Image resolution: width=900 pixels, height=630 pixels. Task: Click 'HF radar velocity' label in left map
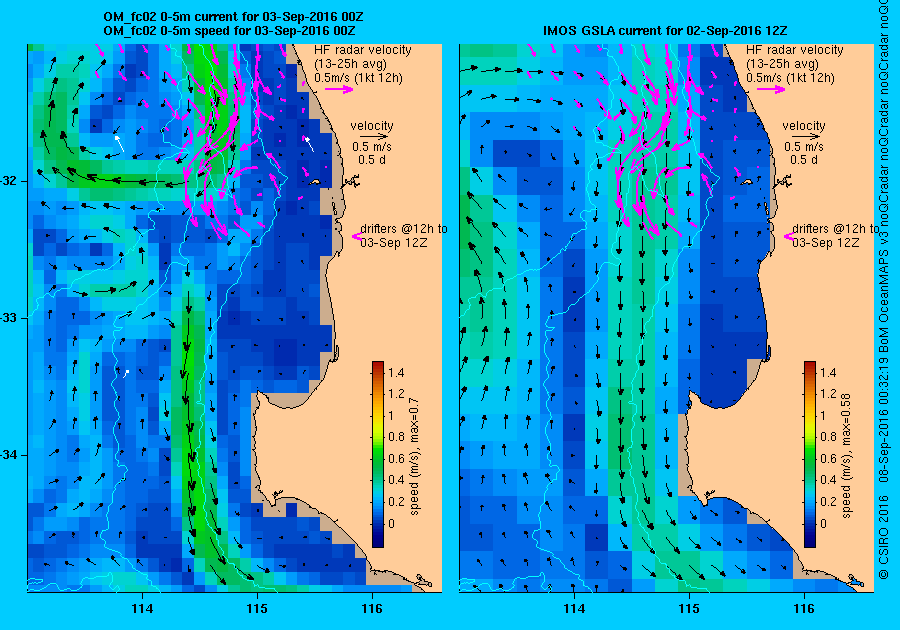point(363,50)
